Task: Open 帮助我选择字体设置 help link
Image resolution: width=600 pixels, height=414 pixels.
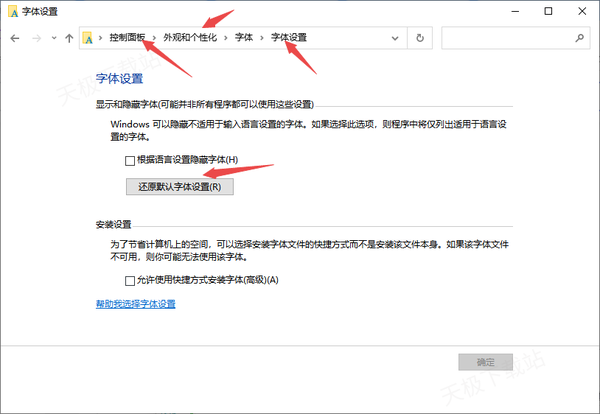Action: tap(135, 304)
